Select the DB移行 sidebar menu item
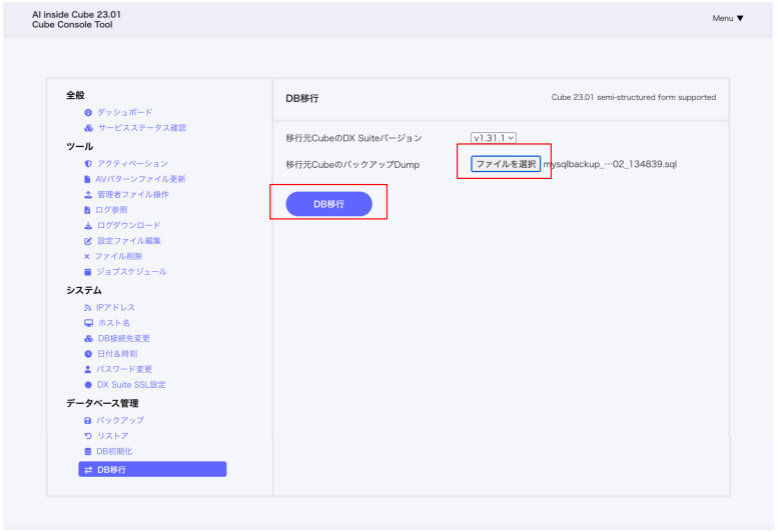Viewport: 778px width, 532px height. coord(152,469)
